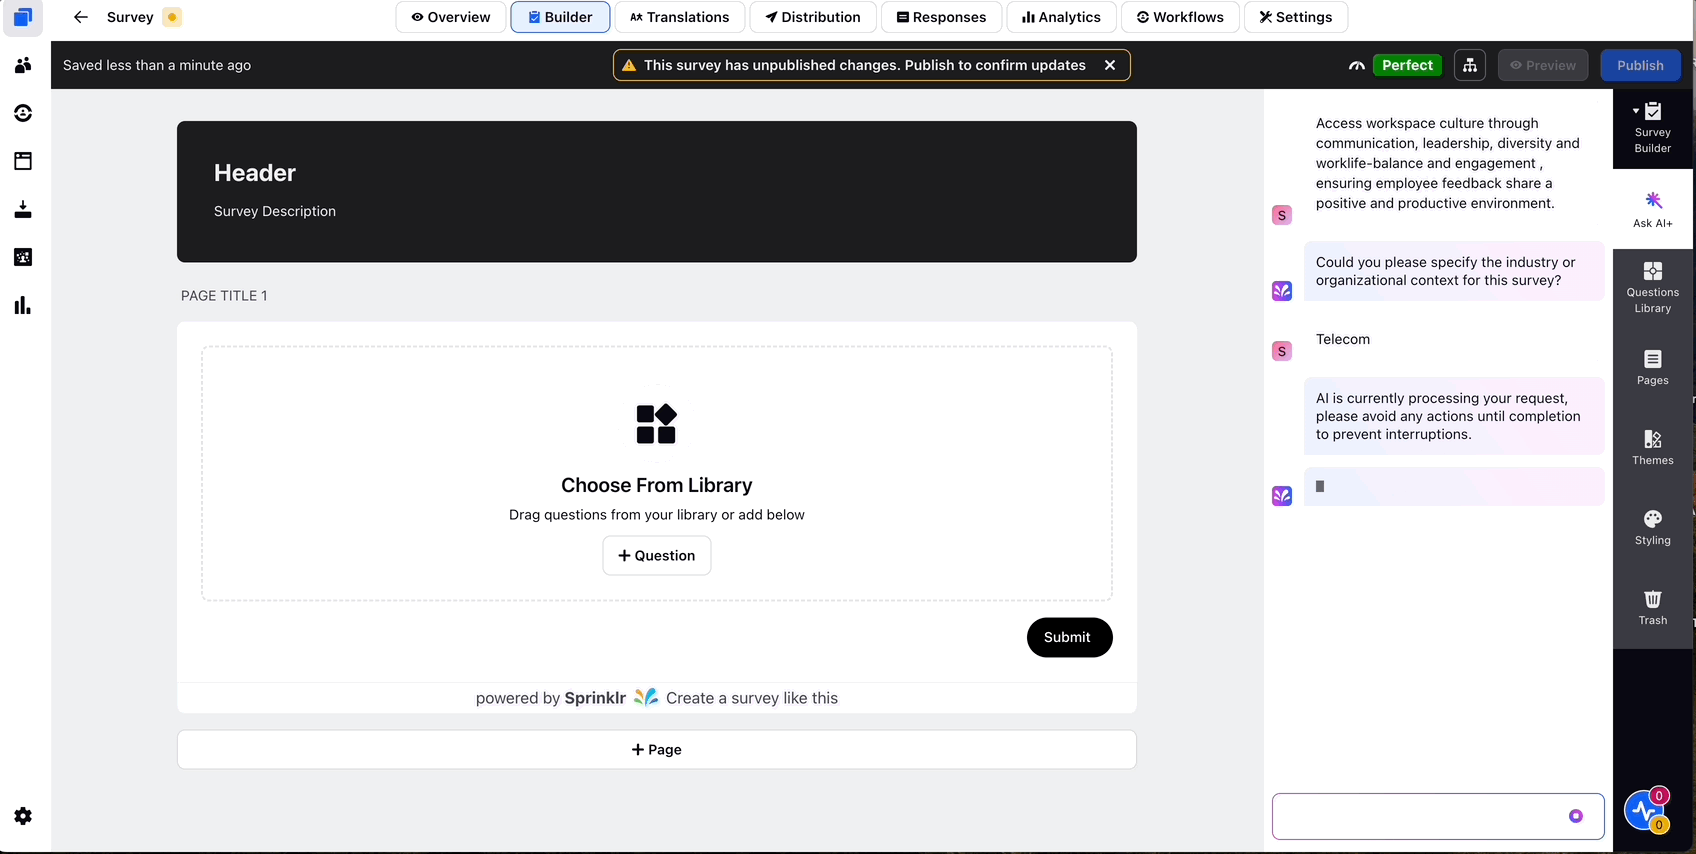
Task: Open the image gallery icon in sidebar
Action: pyautogui.click(x=23, y=257)
